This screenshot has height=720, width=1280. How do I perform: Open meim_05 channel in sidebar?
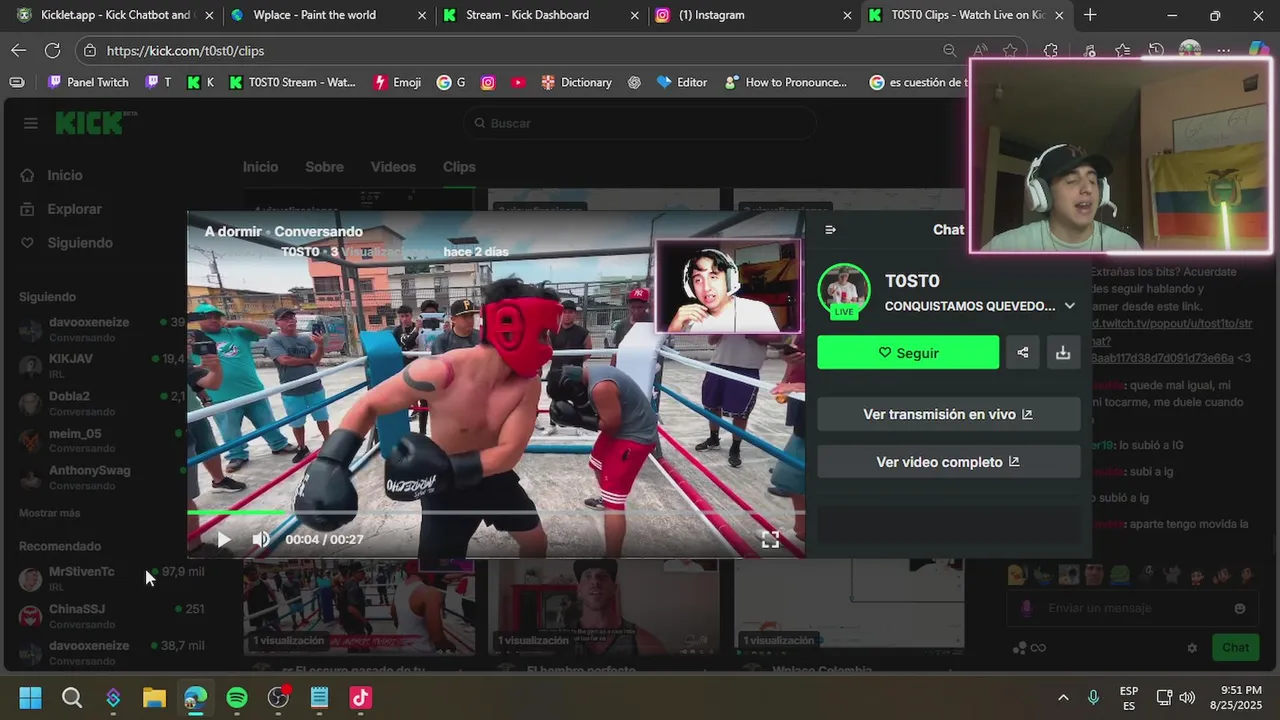pyautogui.click(x=100, y=439)
